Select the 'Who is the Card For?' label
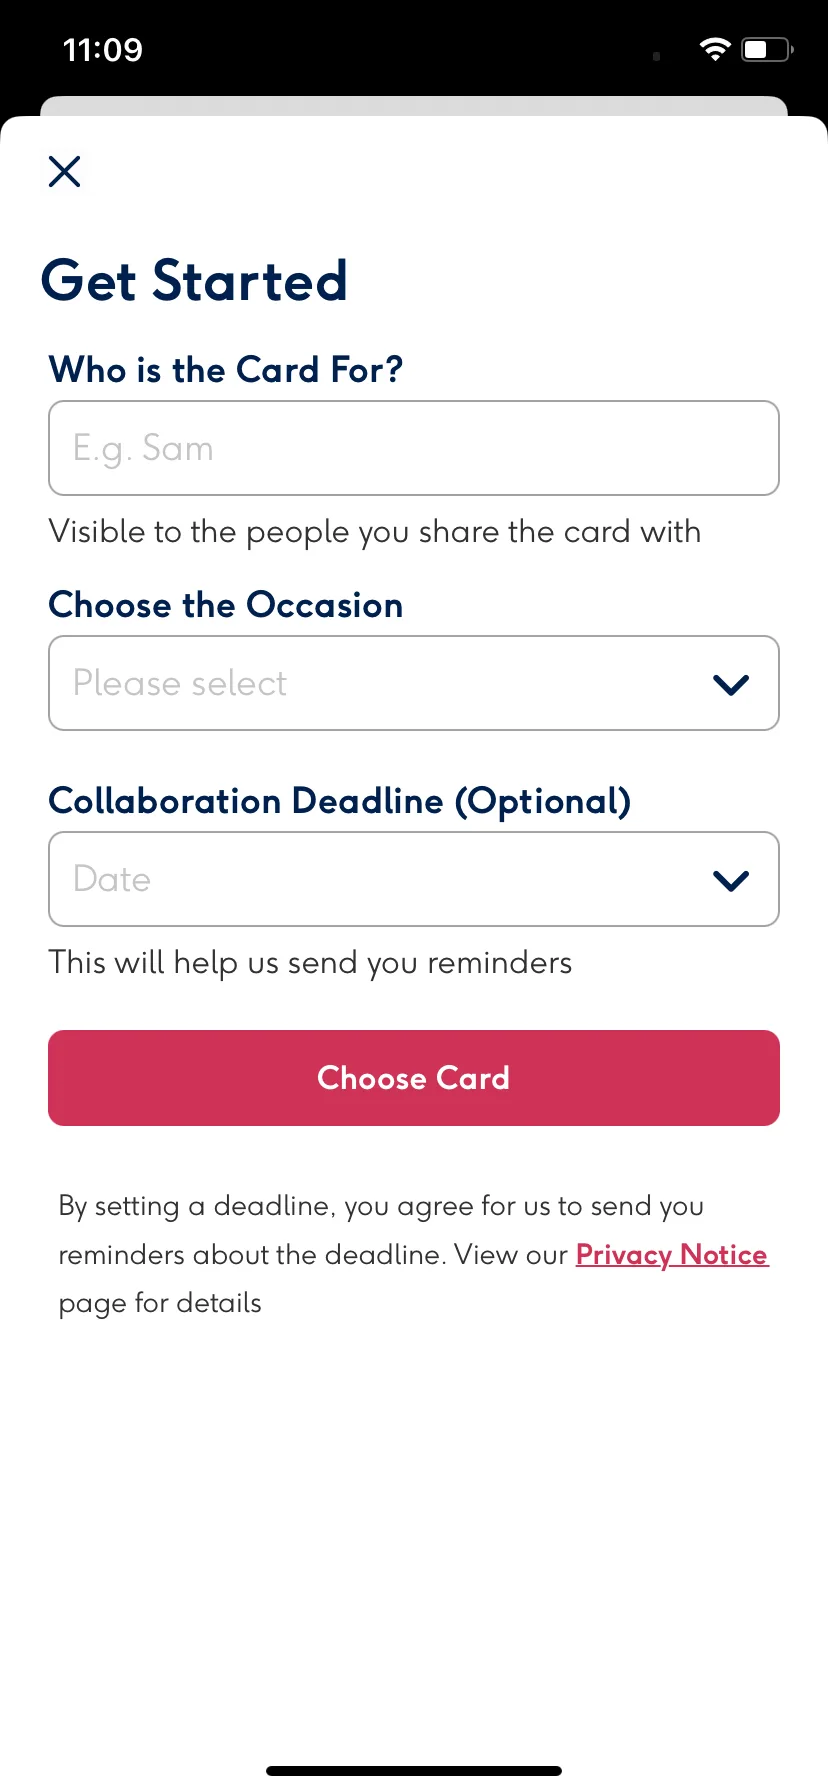The image size is (828, 1792). click(226, 370)
